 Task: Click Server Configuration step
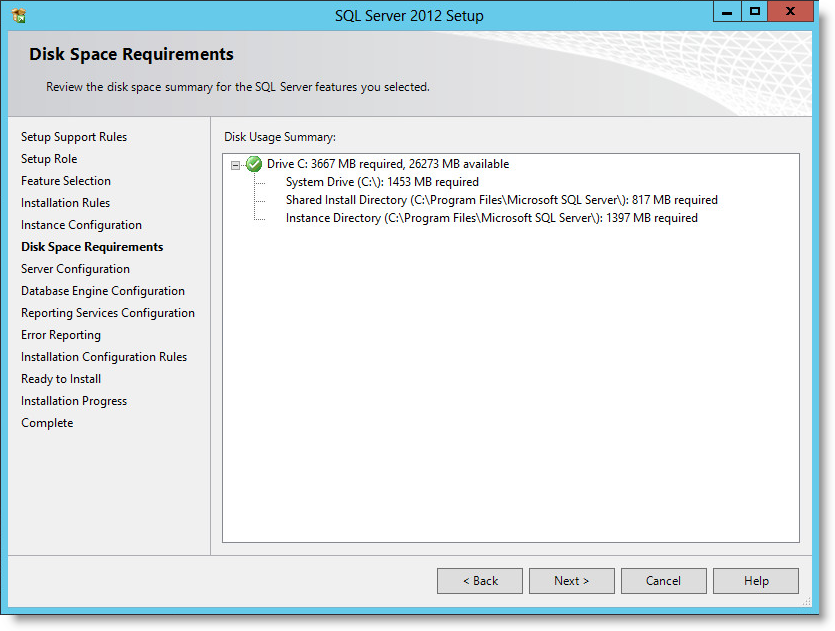pyautogui.click(x=76, y=269)
